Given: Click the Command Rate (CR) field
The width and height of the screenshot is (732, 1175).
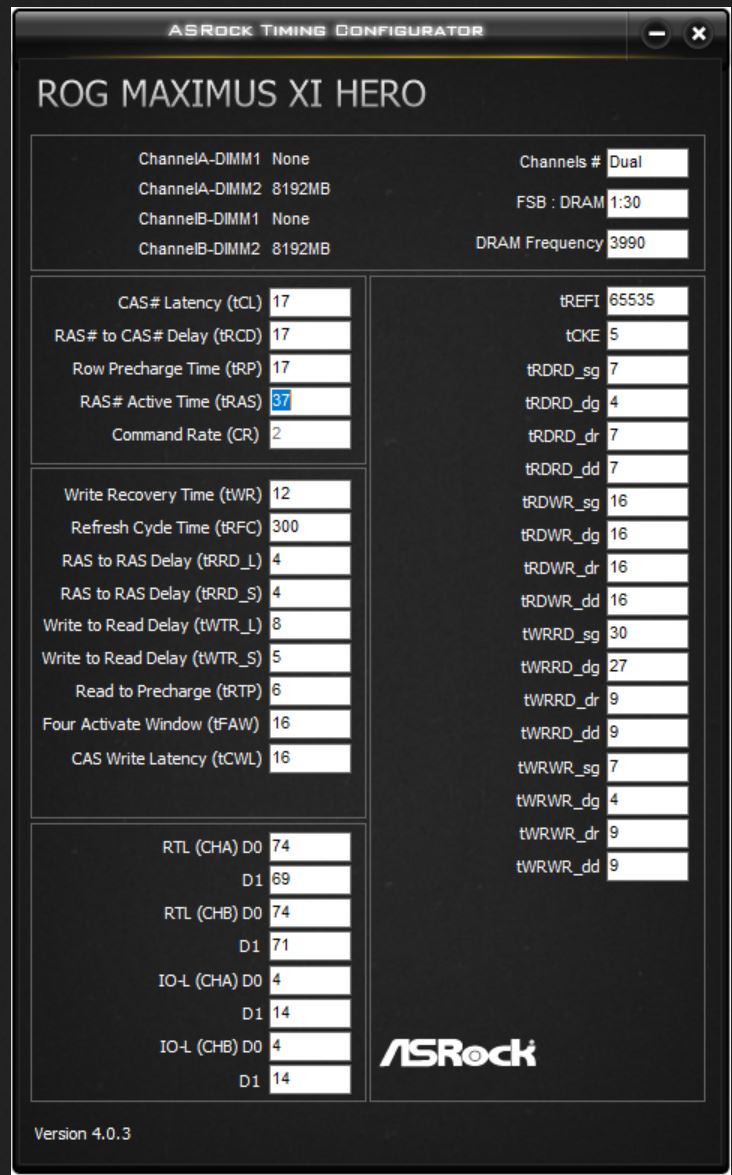Looking at the screenshot, I should [x=310, y=435].
